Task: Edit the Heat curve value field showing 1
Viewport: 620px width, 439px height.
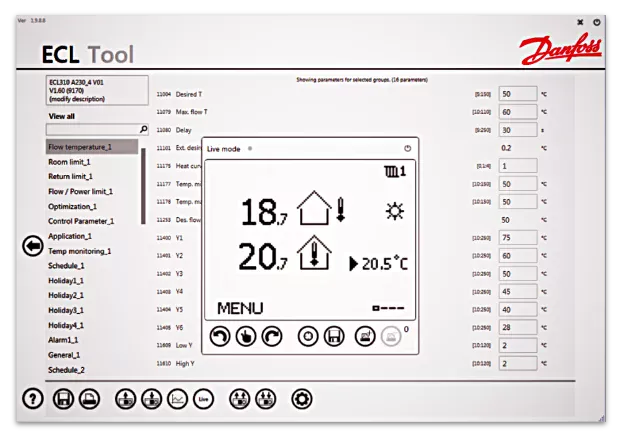Action: pyautogui.click(x=518, y=166)
